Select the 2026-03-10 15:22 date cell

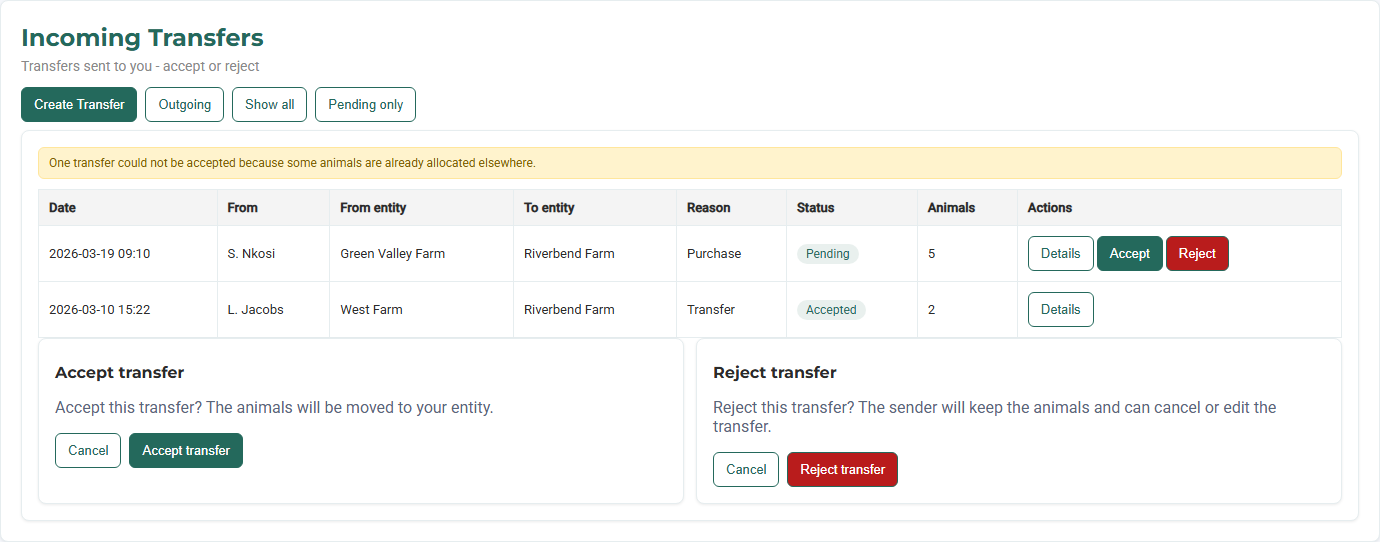tap(99, 309)
